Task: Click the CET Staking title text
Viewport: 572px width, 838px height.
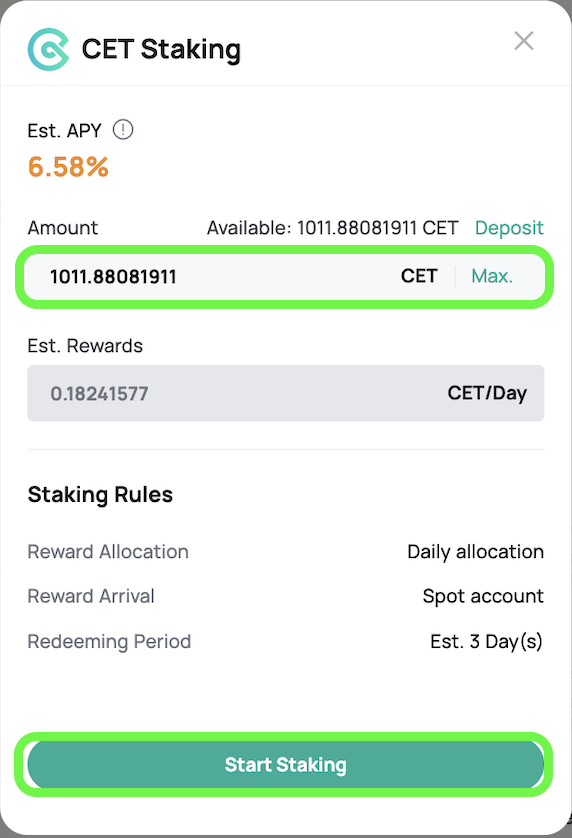Action: [161, 50]
